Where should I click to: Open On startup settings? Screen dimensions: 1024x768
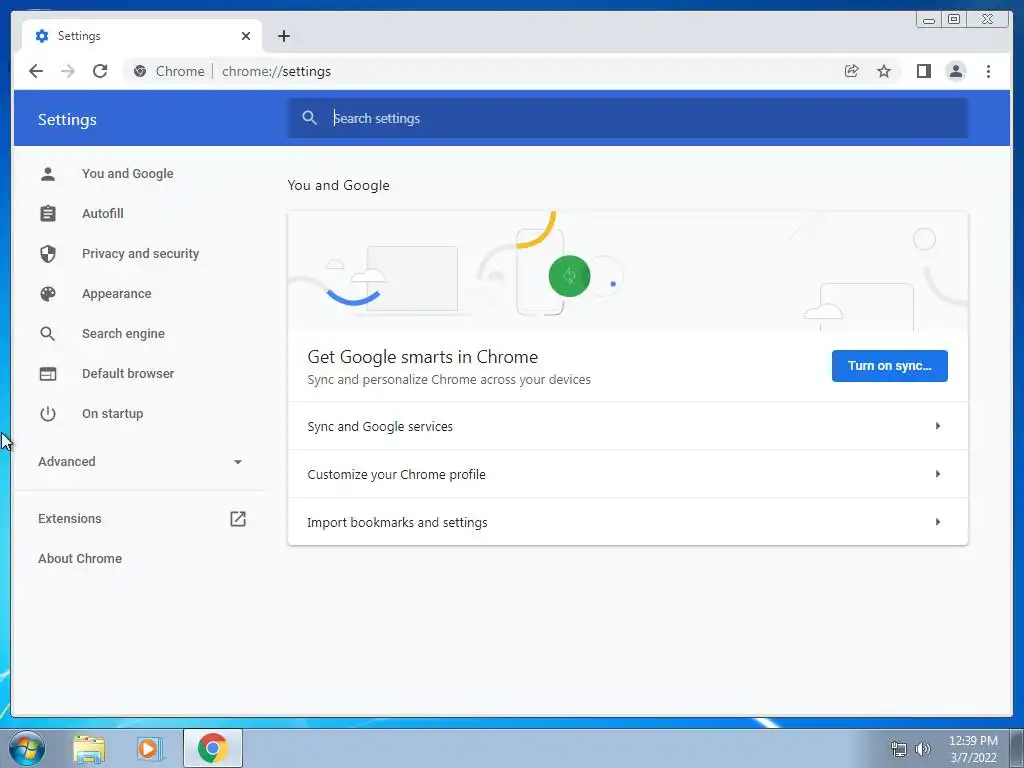click(x=112, y=413)
